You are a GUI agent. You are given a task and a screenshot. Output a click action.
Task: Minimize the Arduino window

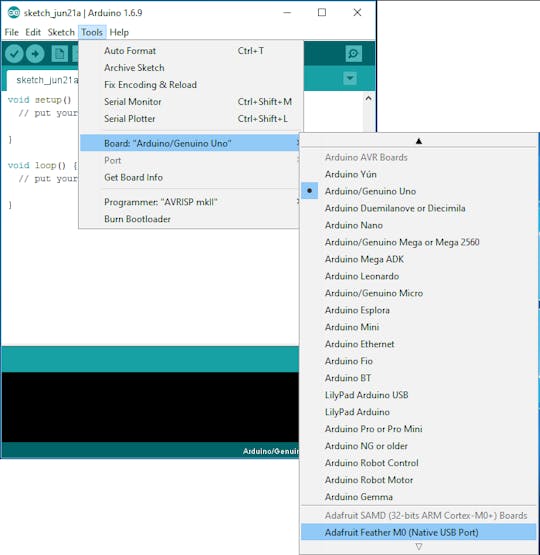coord(287,12)
